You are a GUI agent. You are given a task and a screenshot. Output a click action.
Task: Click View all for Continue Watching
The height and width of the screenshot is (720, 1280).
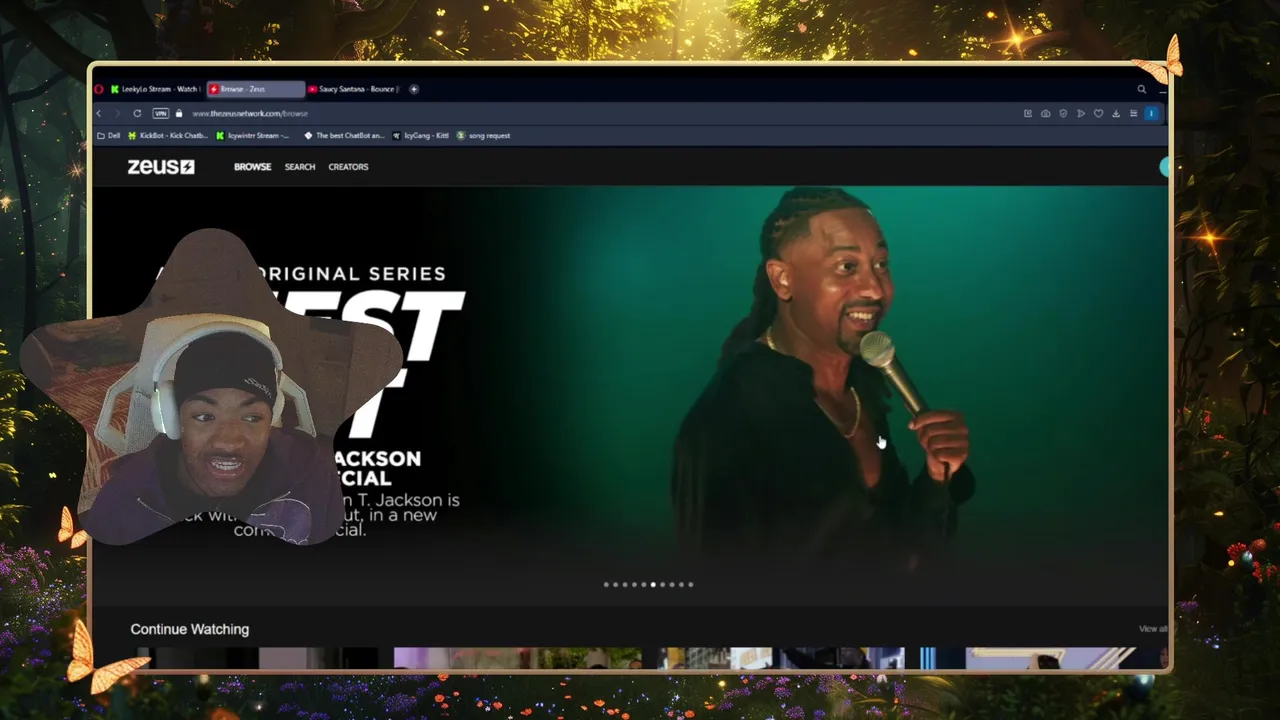(1153, 629)
